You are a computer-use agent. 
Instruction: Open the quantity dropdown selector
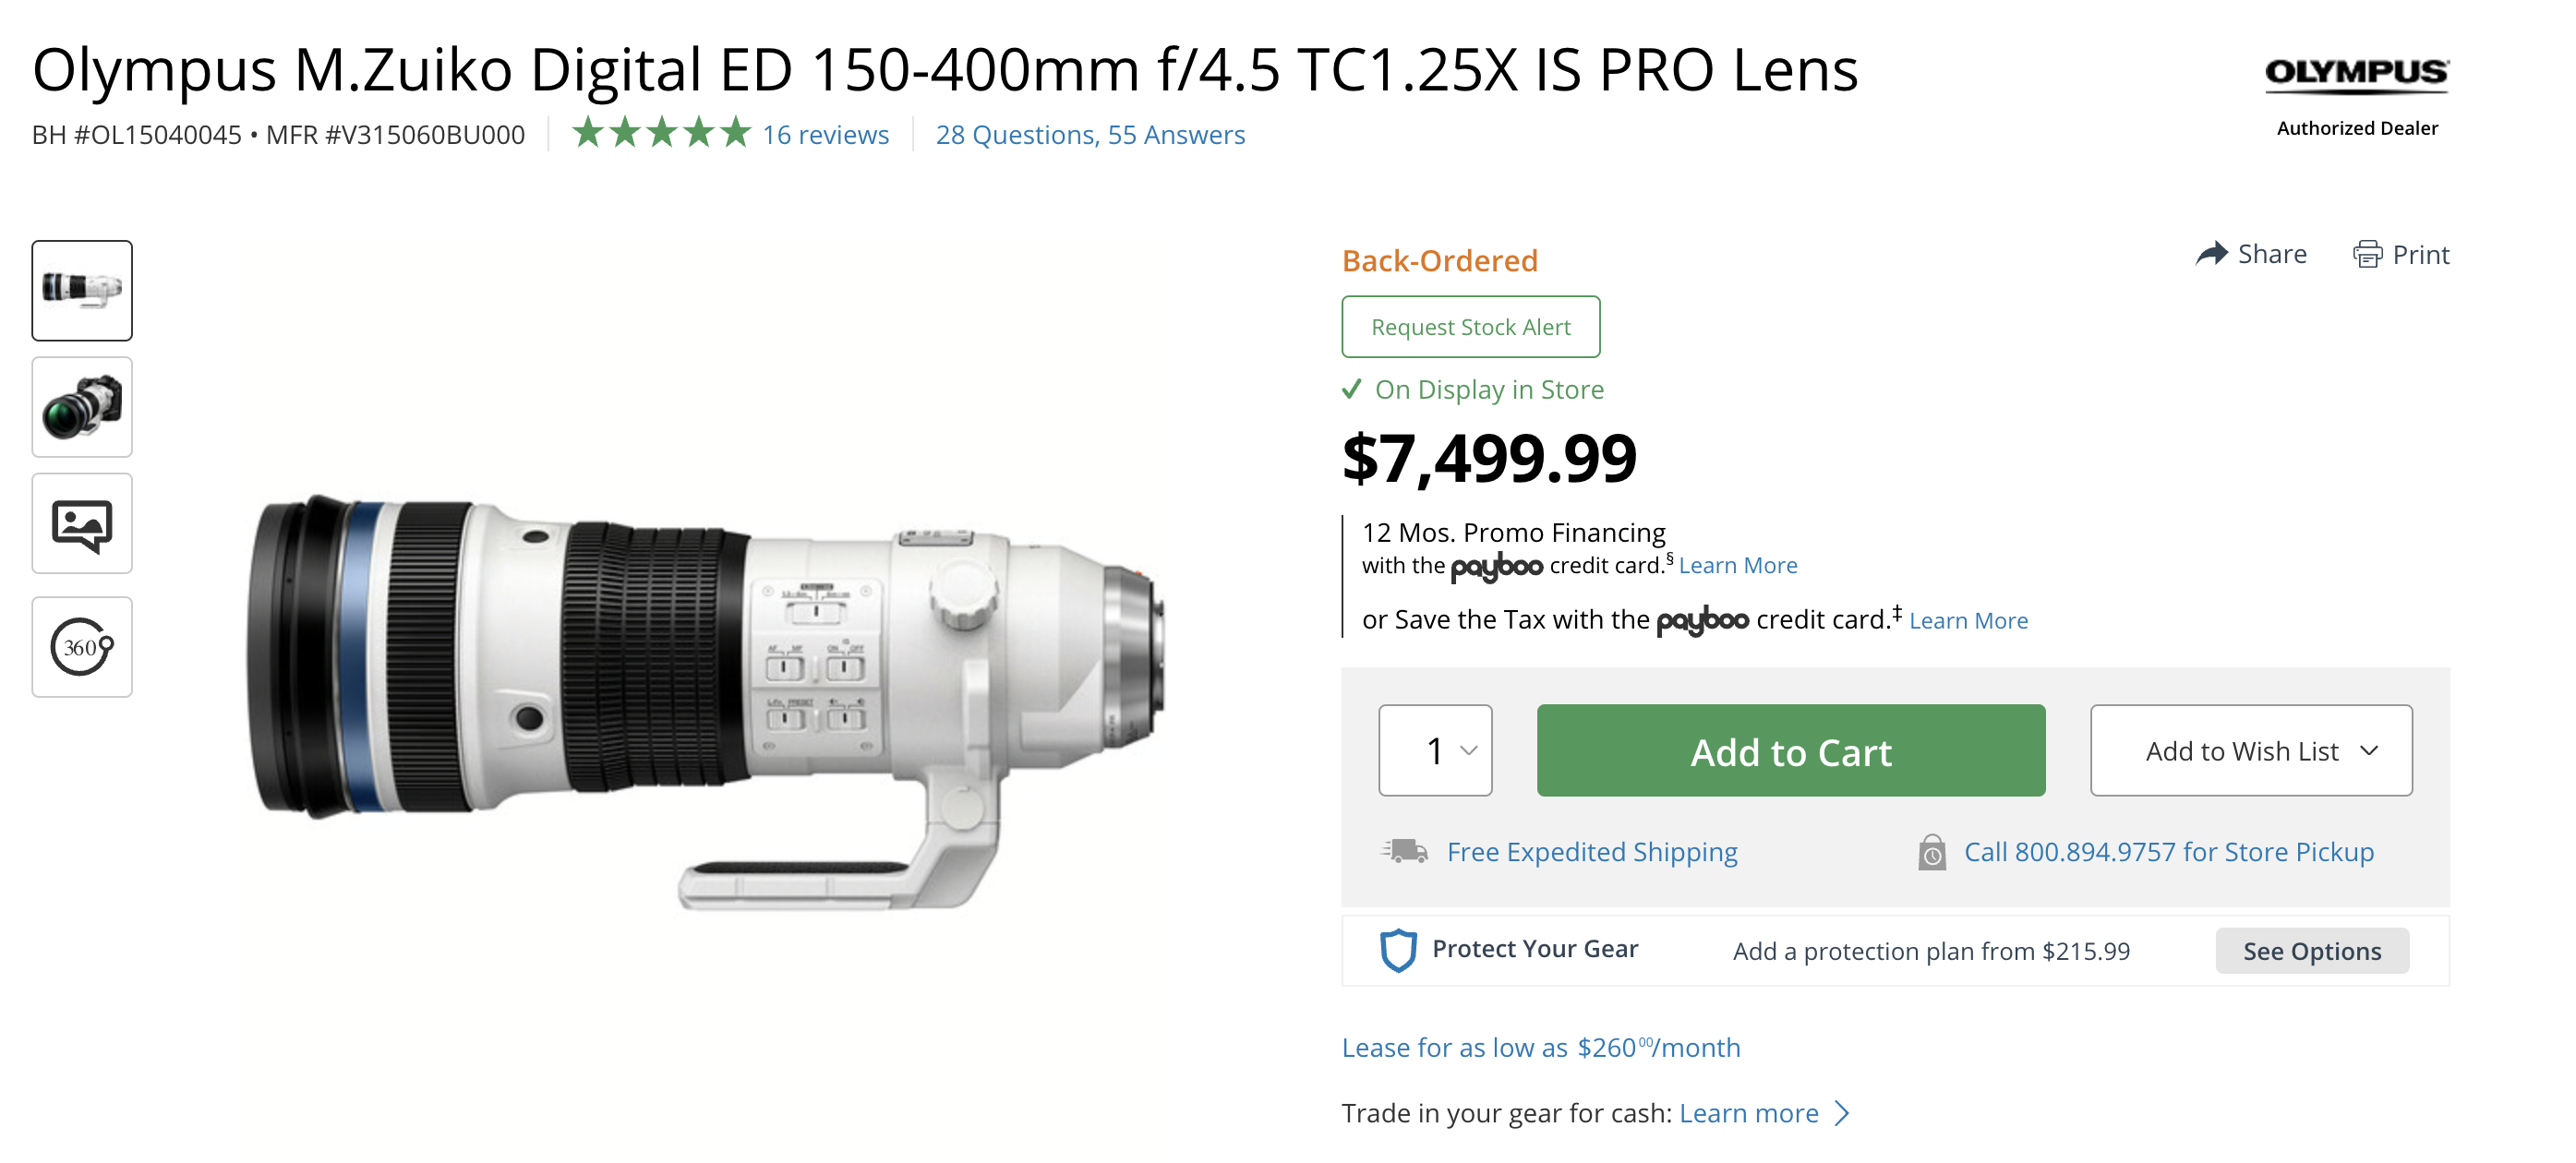click(x=1435, y=751)
